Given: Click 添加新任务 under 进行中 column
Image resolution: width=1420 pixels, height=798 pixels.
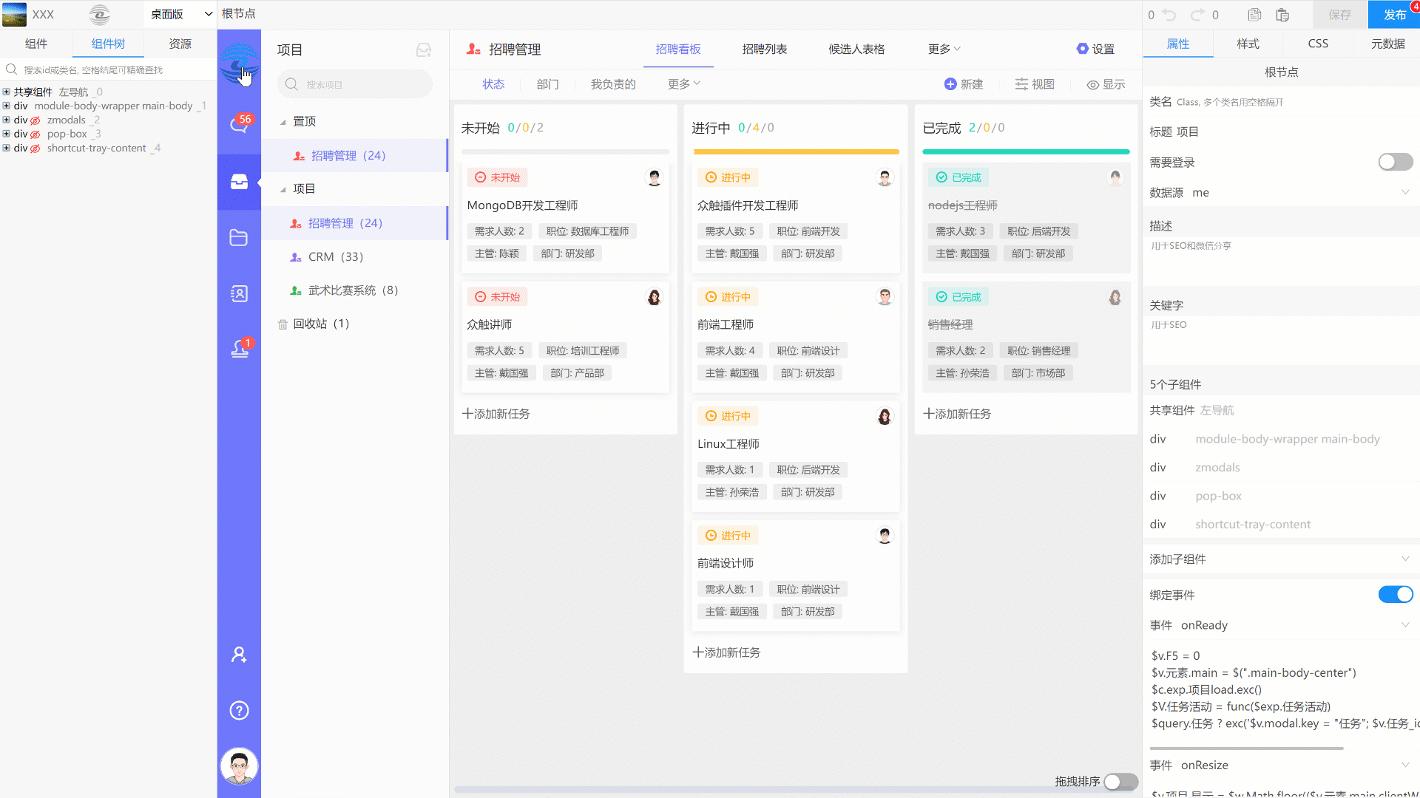Looking at the screenshot, I should [x=726, y=652].
